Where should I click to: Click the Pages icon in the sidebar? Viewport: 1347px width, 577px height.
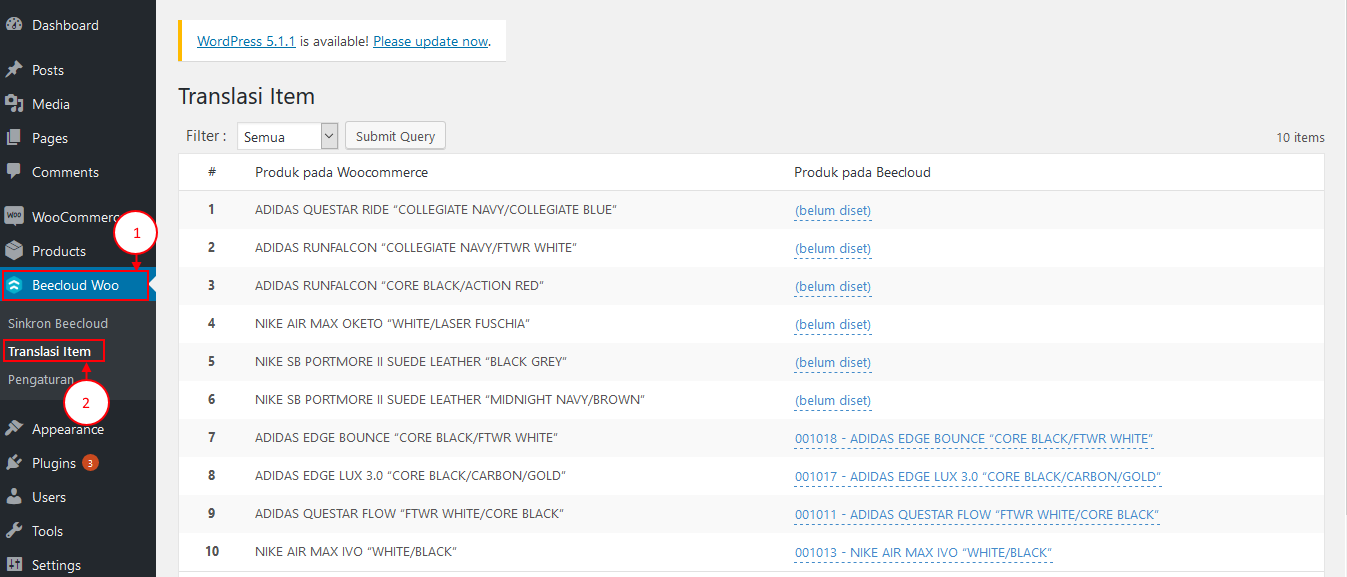(x=14, y=138)
